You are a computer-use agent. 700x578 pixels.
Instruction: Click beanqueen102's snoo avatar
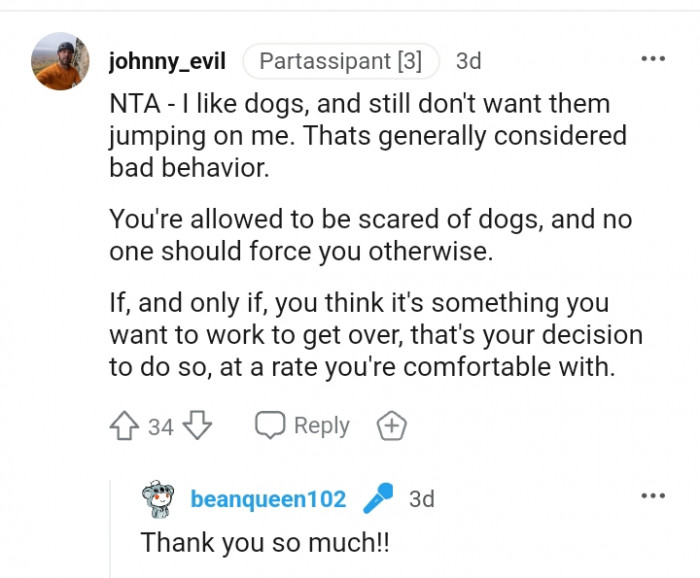coord(157,499)
